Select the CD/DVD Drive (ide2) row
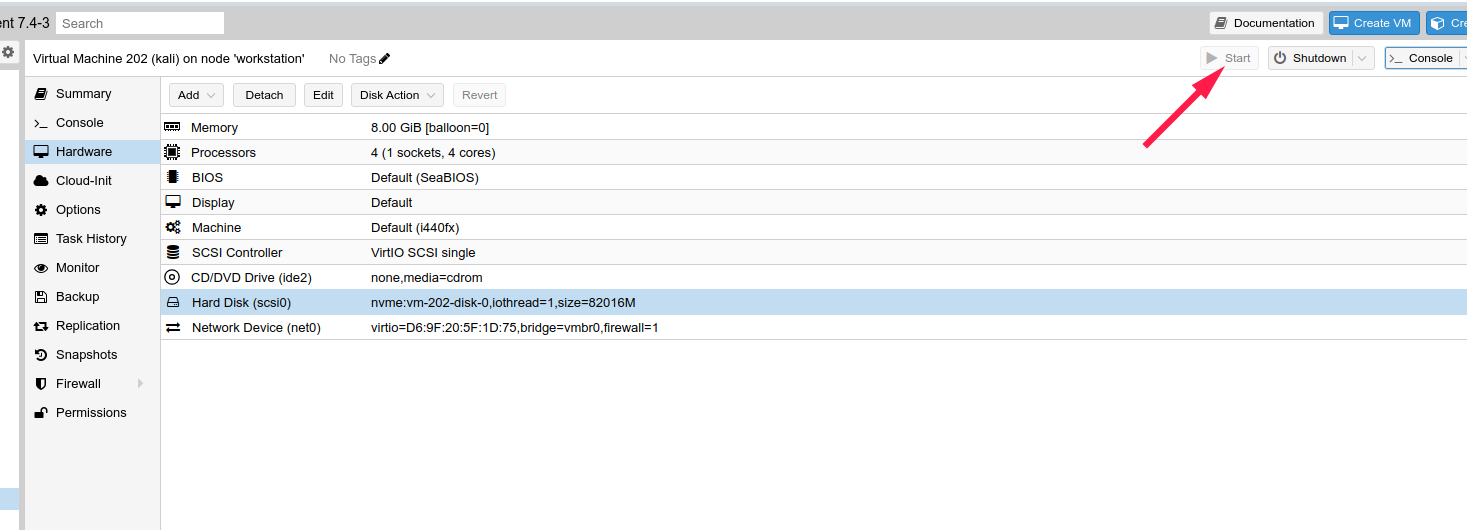The width and height of the screenshot is (1467, 530). (x=251, y=277)
